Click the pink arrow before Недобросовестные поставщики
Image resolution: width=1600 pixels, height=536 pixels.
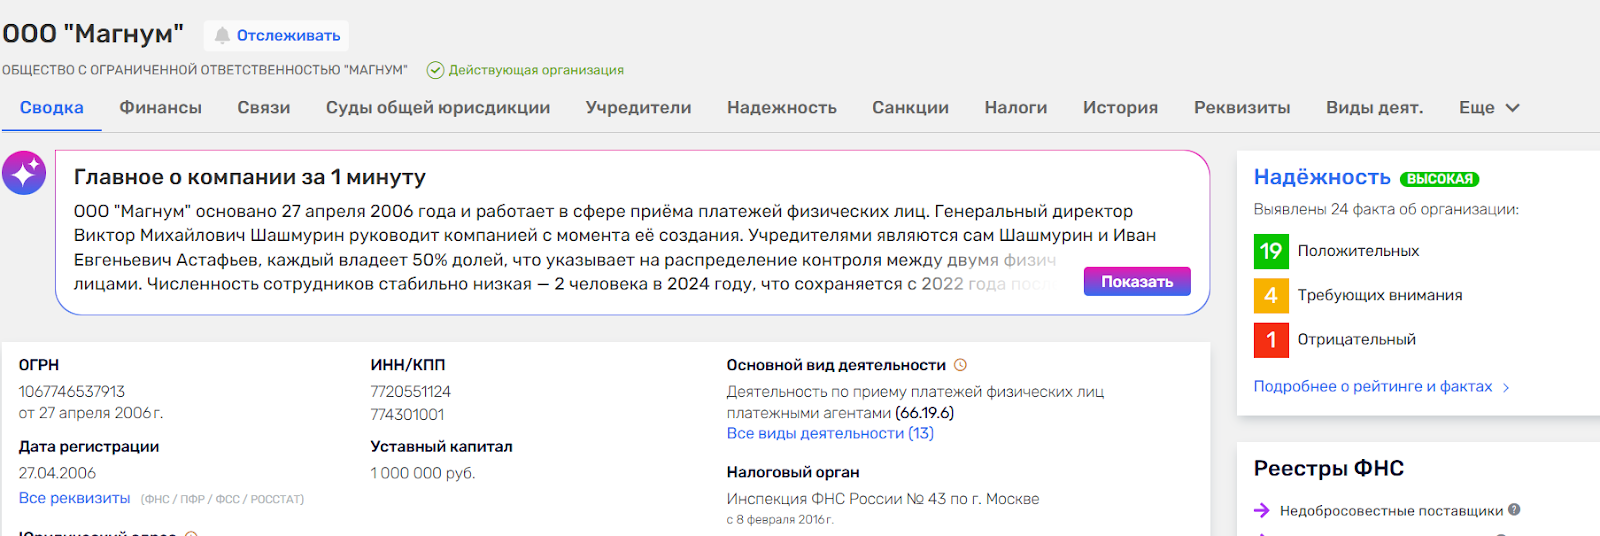tap(1262, 511)
